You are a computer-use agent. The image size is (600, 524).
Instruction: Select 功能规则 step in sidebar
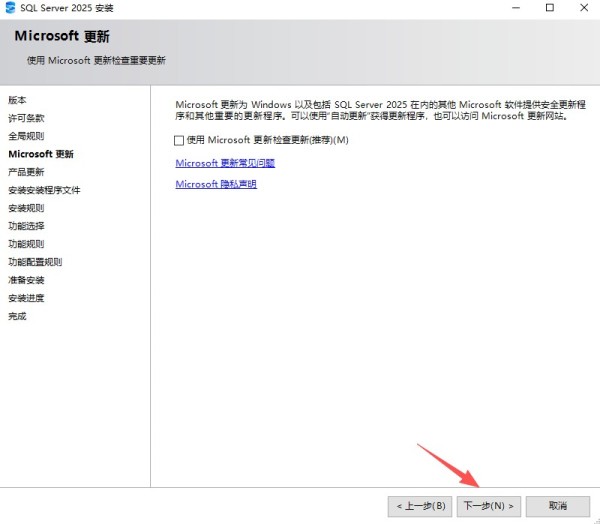click(x=26, y=244)
